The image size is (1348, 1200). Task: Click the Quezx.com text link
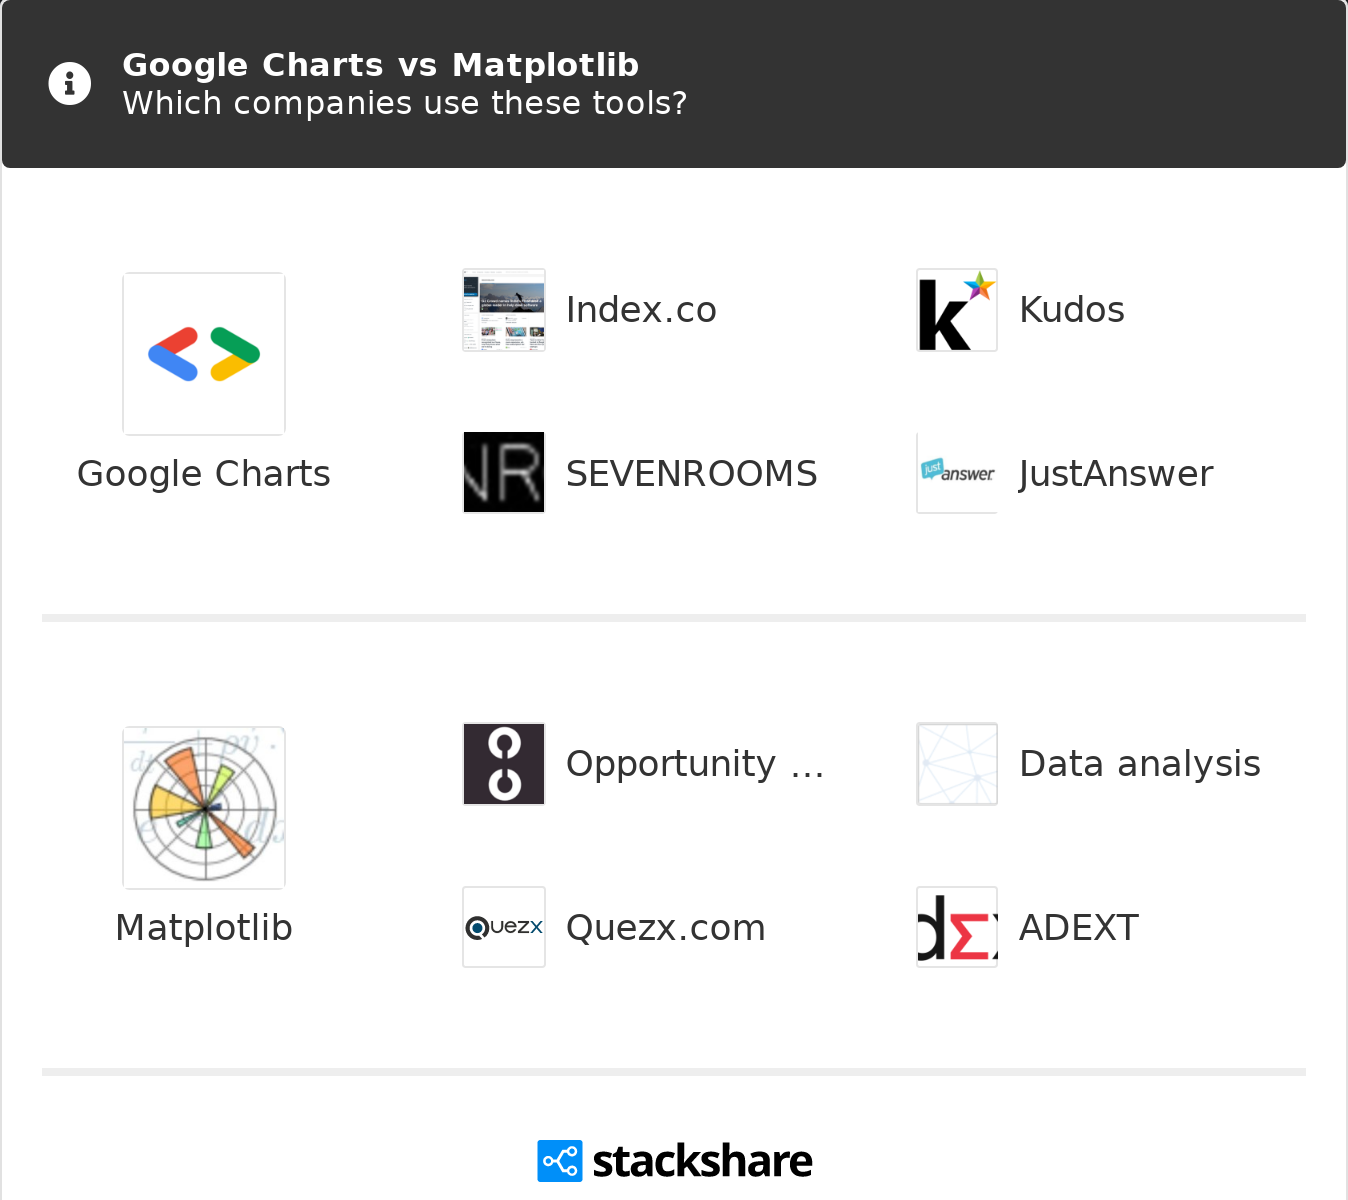pos(665,928)
